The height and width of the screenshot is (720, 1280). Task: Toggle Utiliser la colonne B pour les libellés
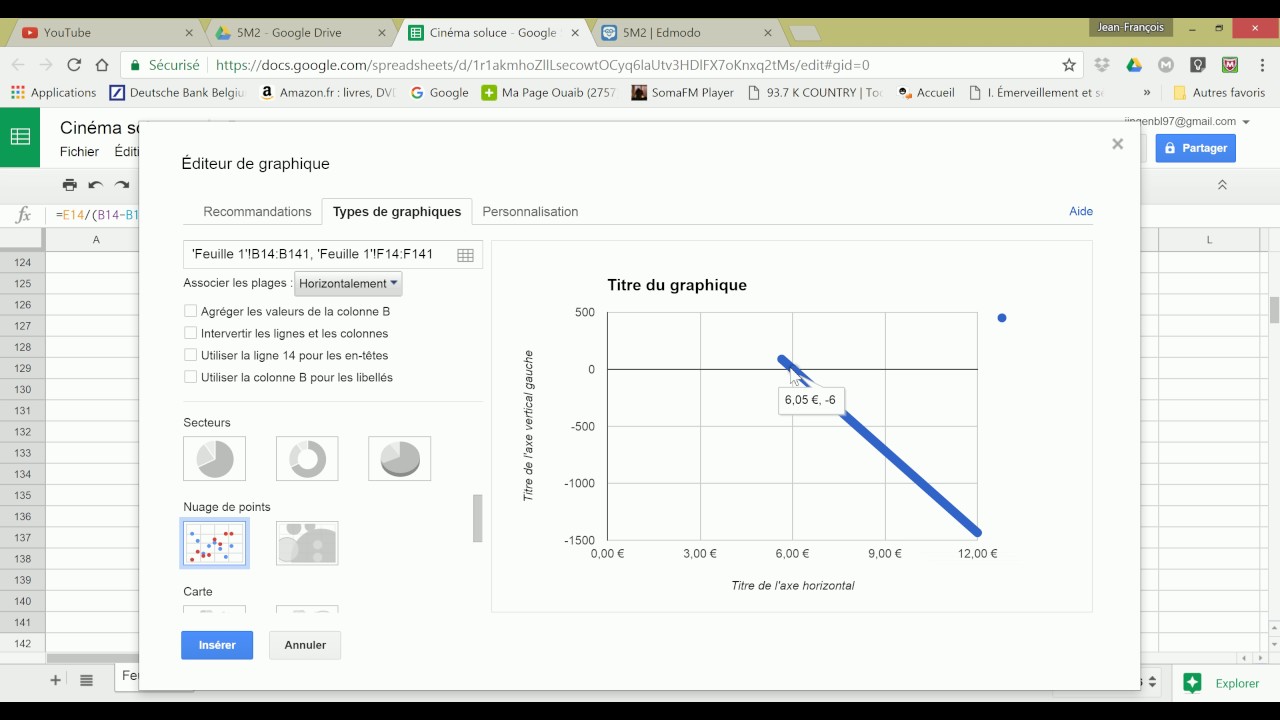190,377
